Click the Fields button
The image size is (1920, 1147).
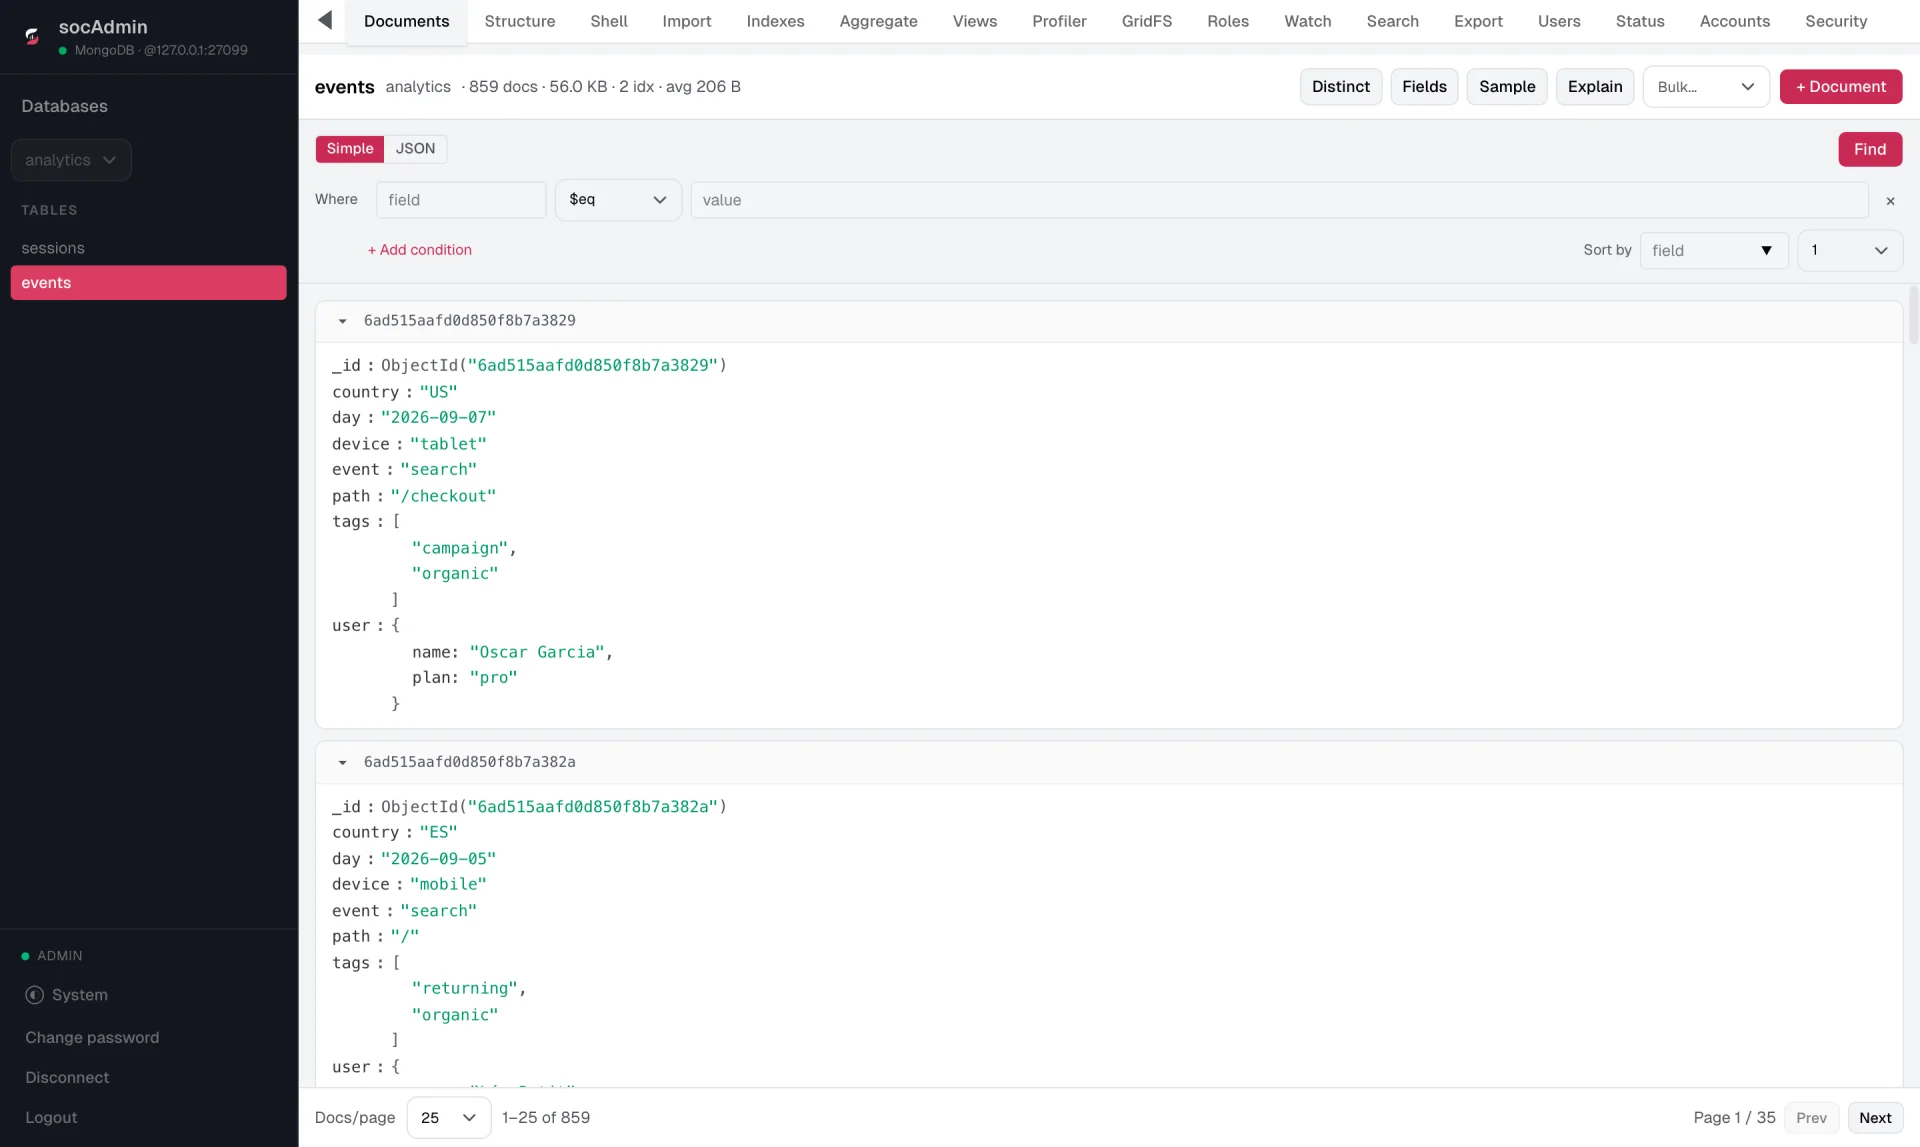point(1424,87)
